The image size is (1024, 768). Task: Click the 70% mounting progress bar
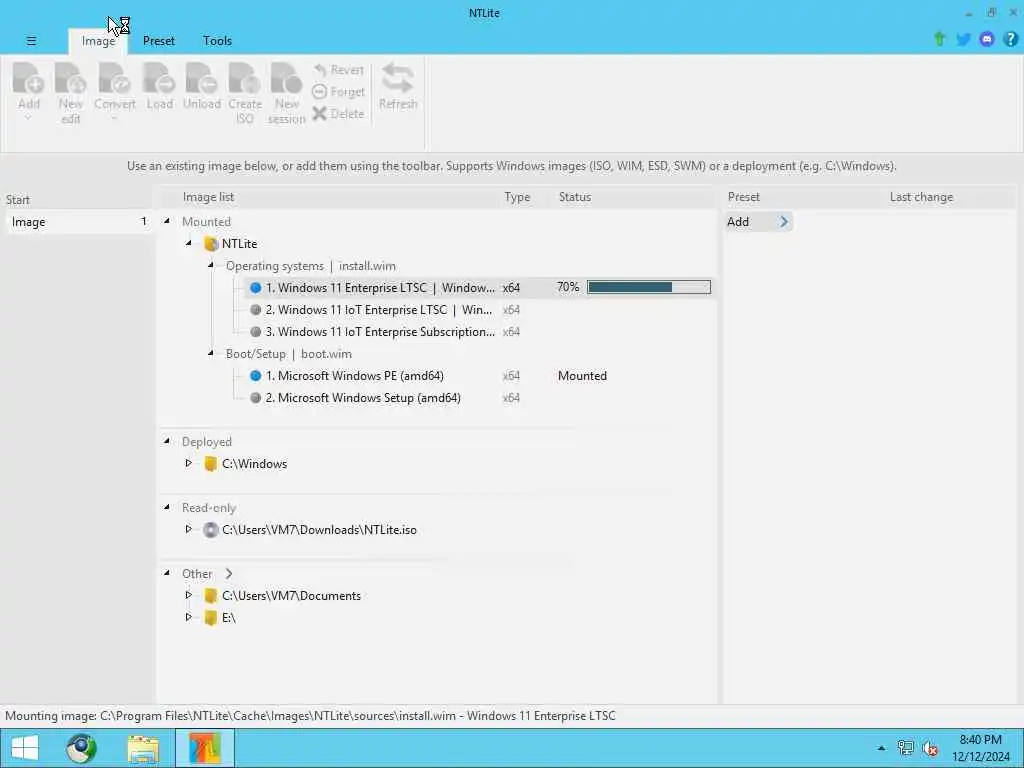pos(648,287)
